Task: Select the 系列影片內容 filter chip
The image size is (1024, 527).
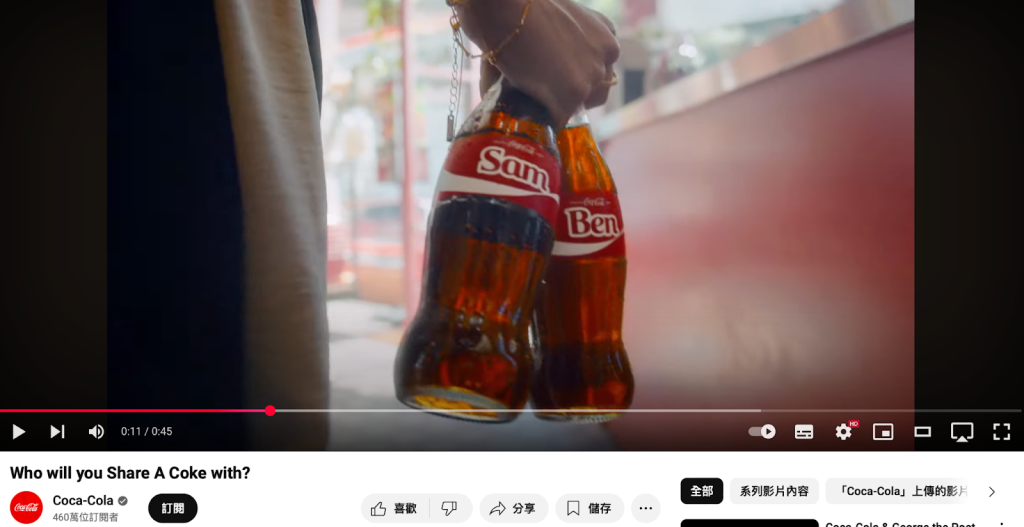Action: point(774,491)
